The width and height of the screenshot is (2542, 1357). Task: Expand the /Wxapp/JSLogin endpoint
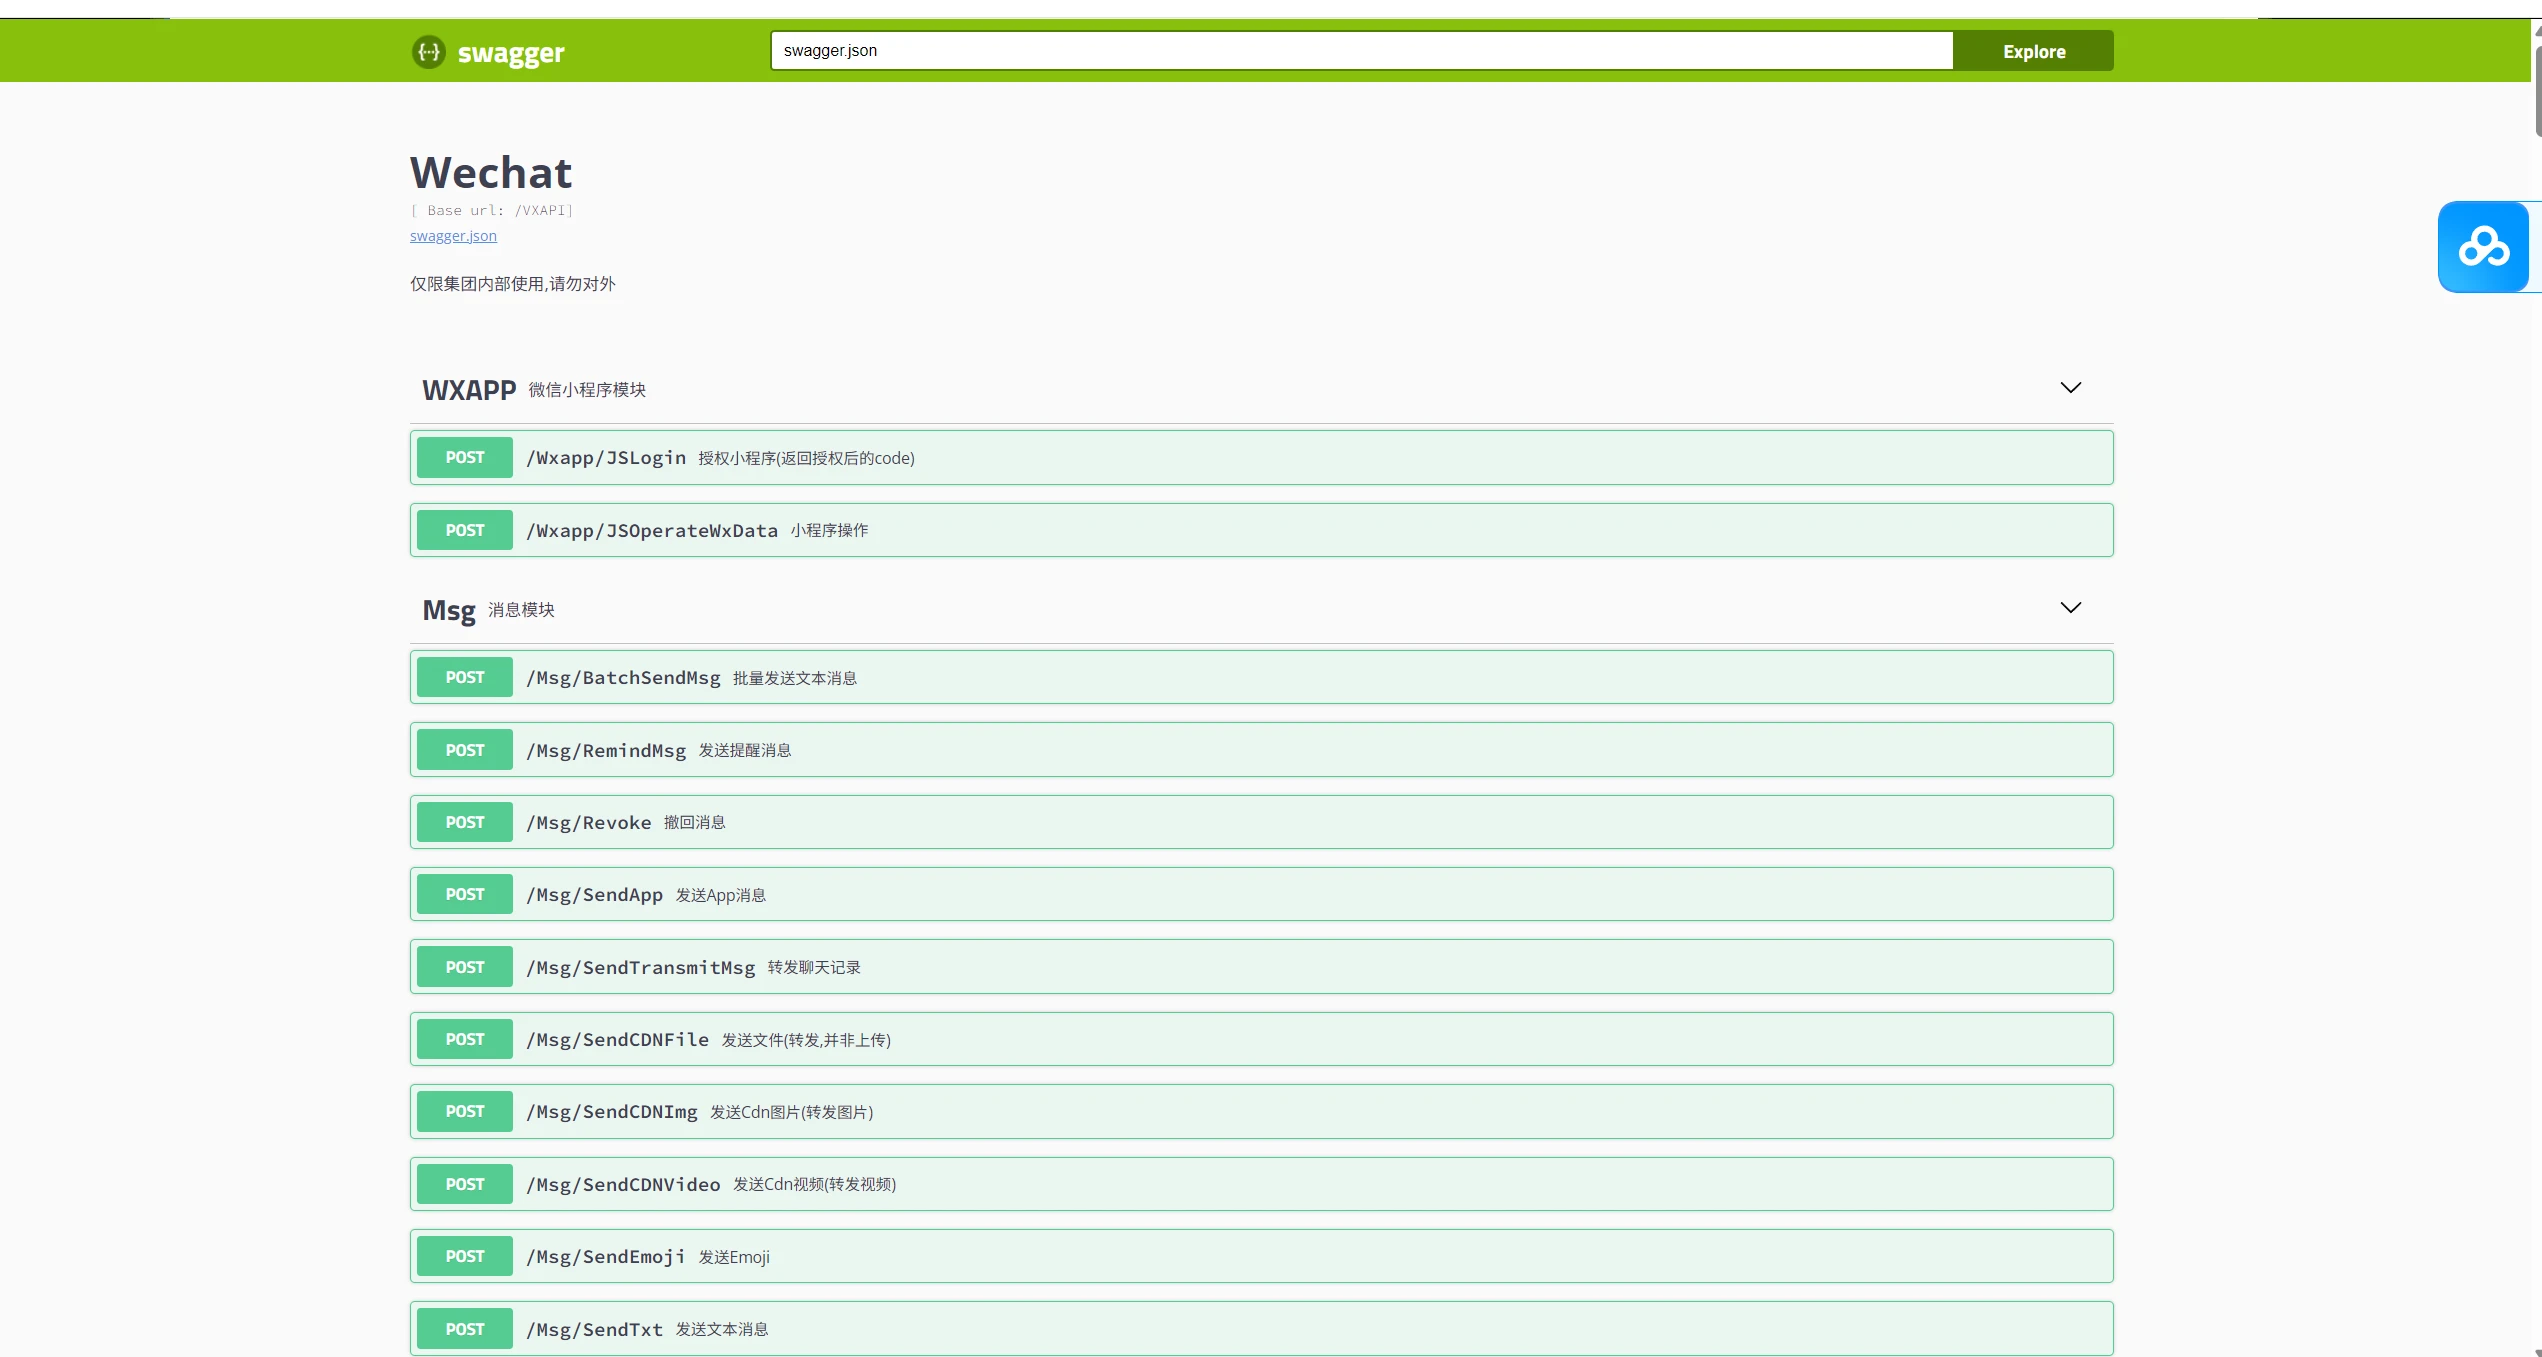[x=606, y=458]
